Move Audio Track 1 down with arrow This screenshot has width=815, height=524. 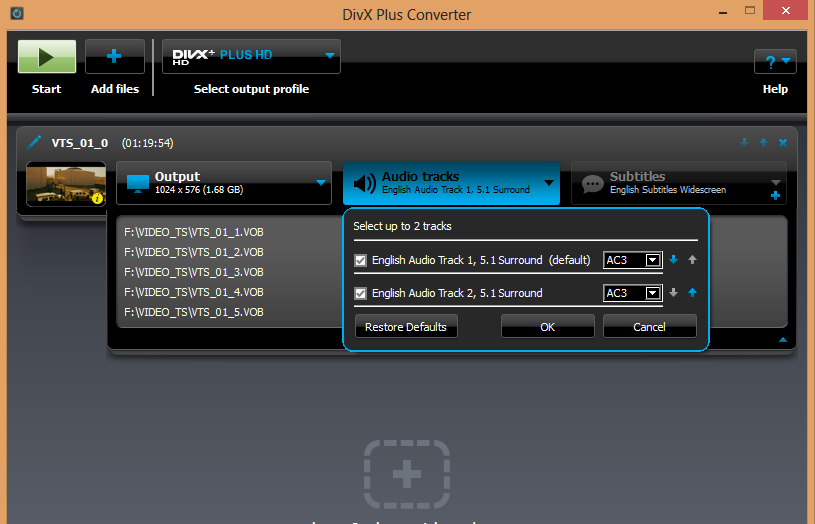[x=674, y=259]
